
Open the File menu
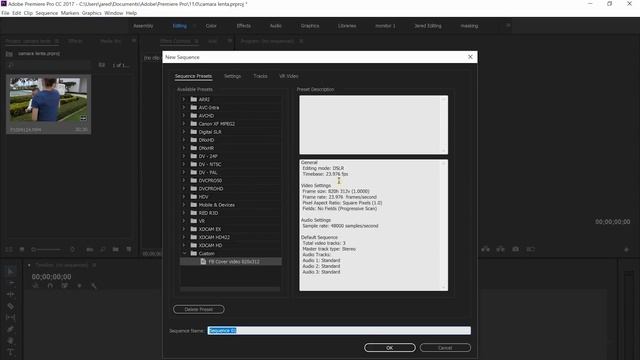coord(5,13)
